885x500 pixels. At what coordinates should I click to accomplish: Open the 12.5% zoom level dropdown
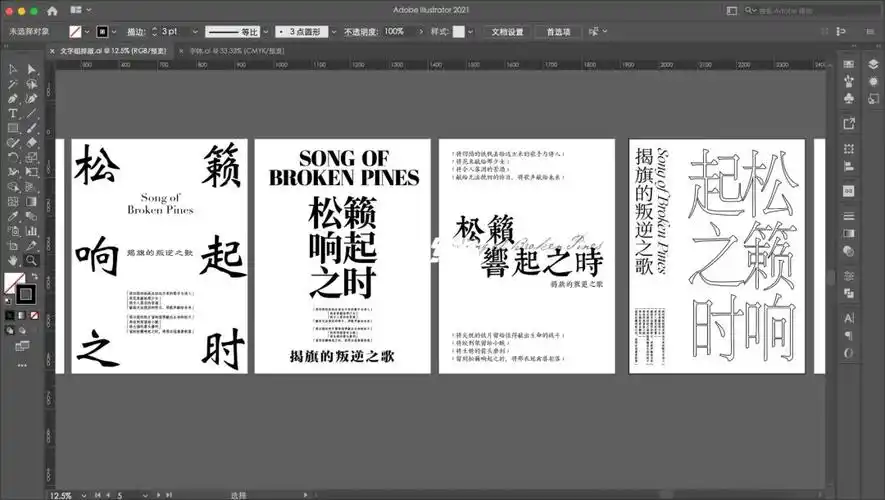pyautogui.click(x=84, y=495)
